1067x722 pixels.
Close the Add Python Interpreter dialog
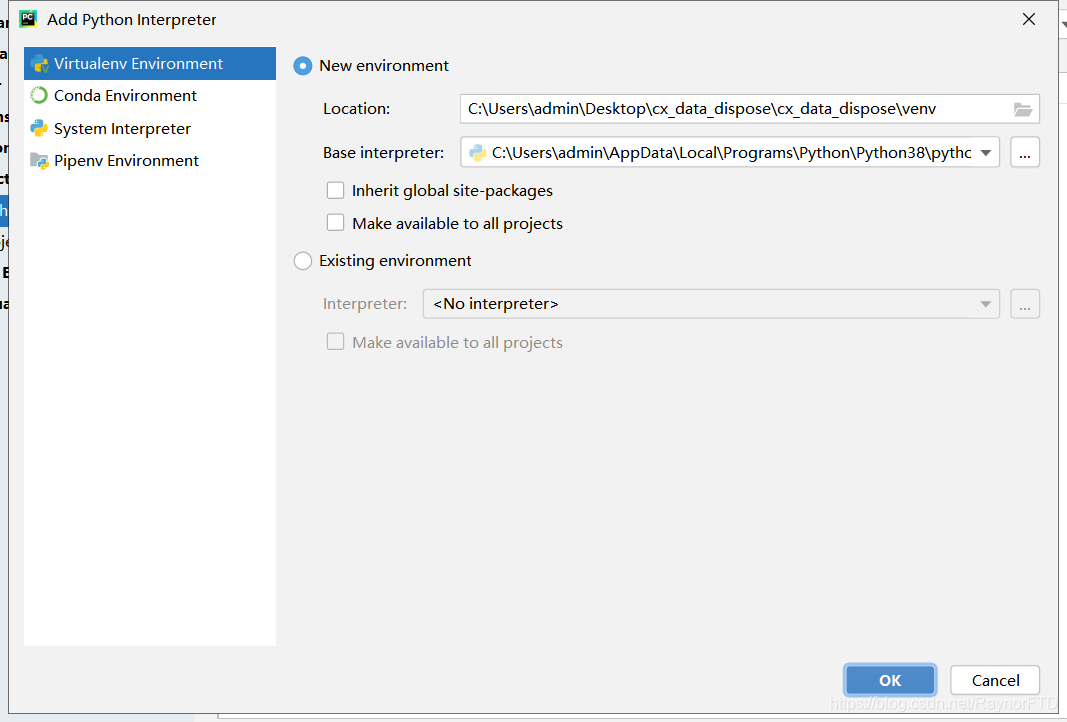click(1029, 19)
